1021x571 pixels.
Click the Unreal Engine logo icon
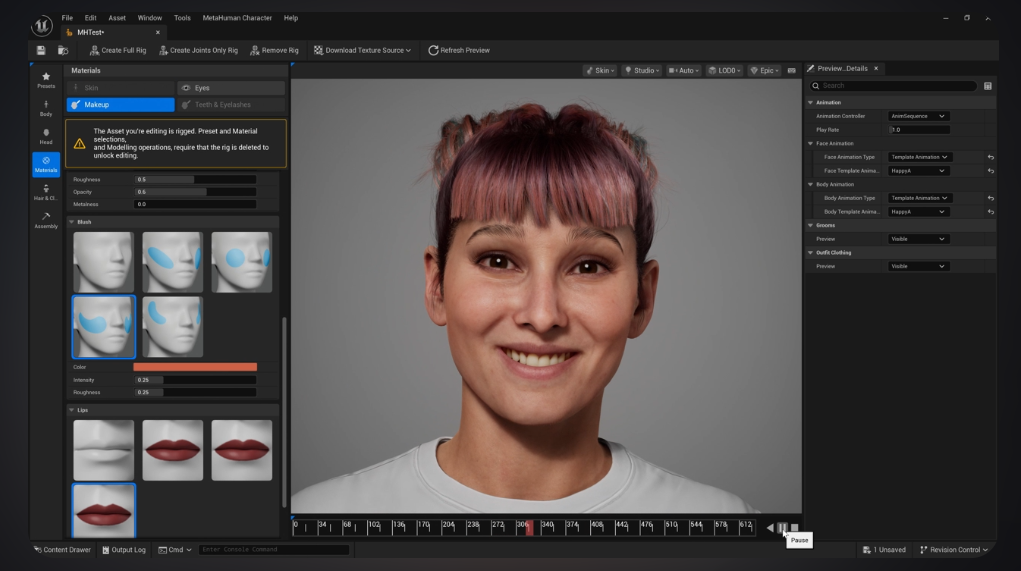[x=42, y=25]
